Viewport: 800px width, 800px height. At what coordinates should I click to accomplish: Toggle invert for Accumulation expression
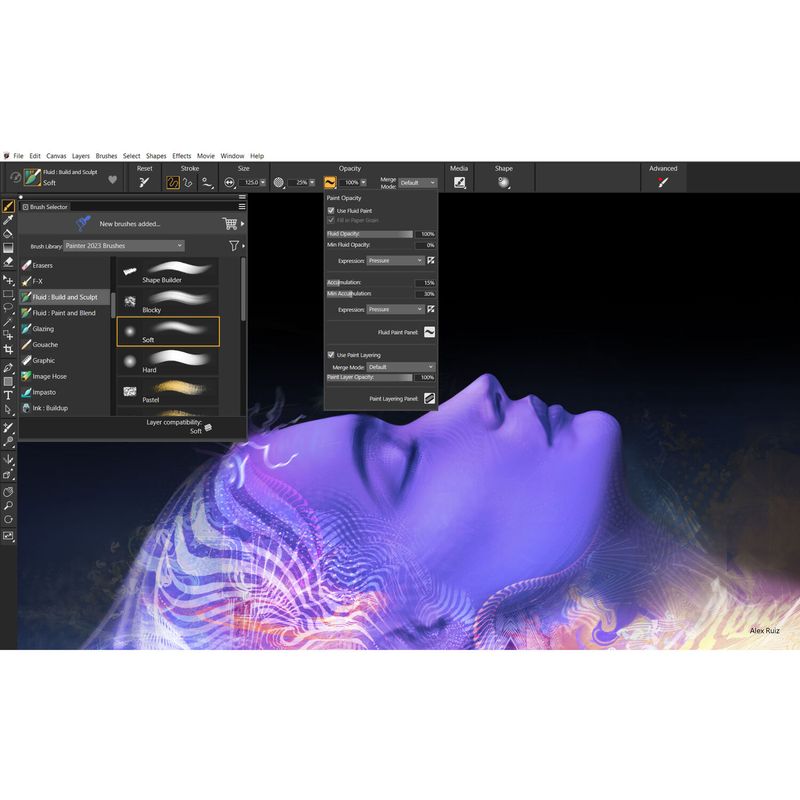431,309
